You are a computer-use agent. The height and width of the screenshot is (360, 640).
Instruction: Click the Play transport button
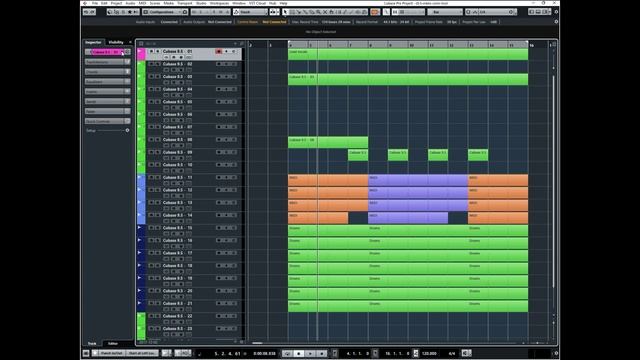tap(310, 353)
